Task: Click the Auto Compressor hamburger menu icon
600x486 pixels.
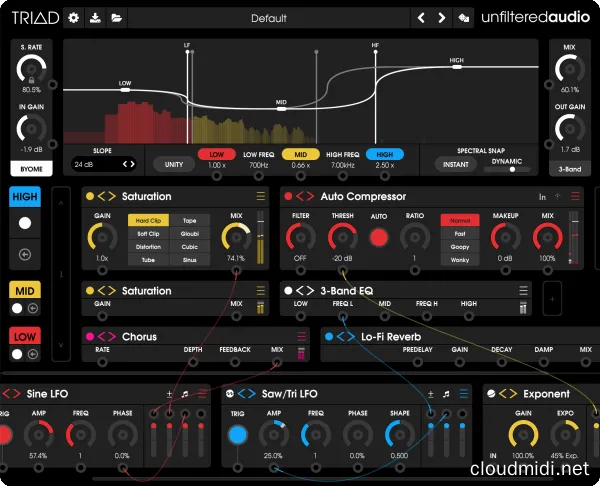Action: pyautogui.click(x=575, y=197)
